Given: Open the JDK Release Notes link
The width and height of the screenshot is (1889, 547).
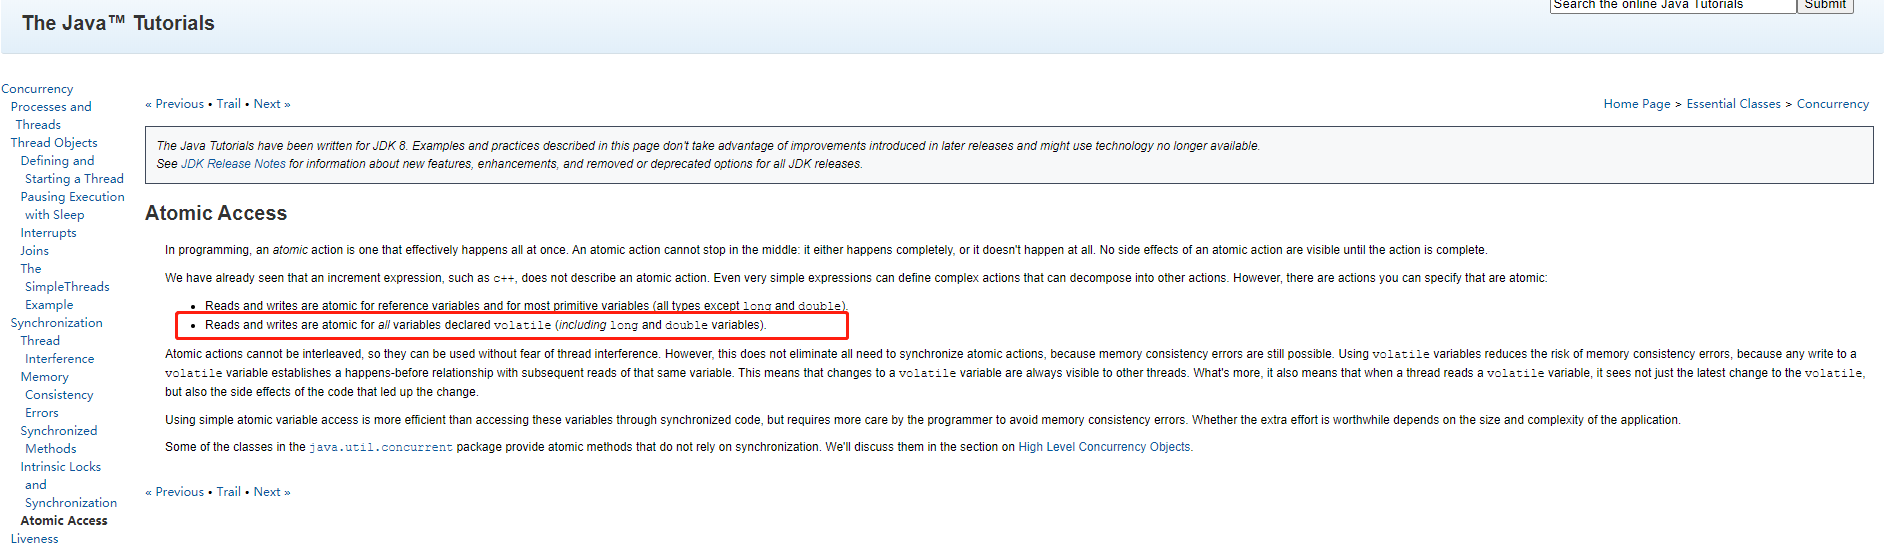Looking at the screenshot, I should [x=233, y=164].
